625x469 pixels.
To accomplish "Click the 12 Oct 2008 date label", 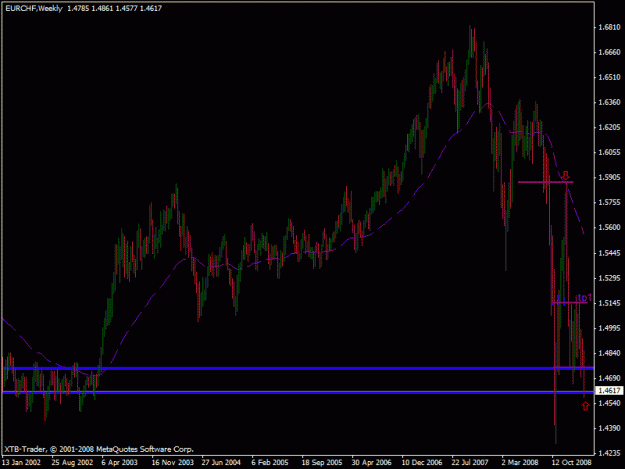I will [571, 463].
